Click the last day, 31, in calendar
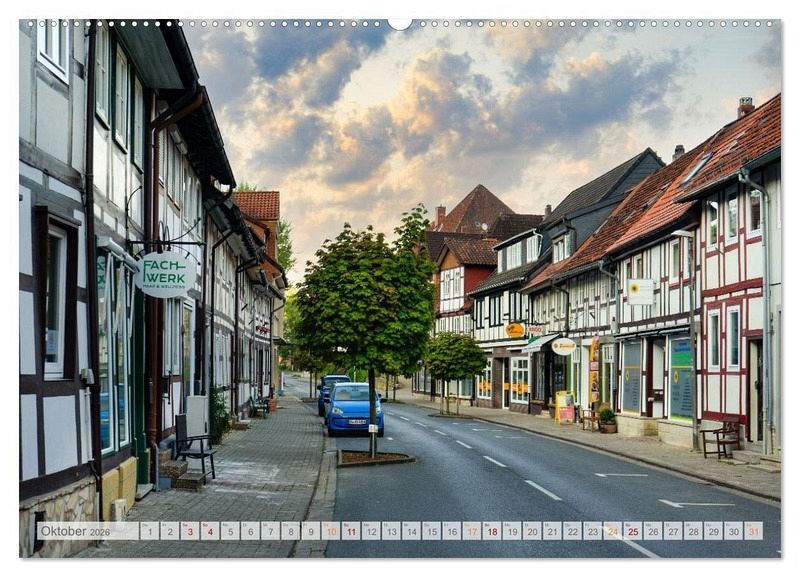Viewport: 800px width, 577px height. click(x=753, y=531)
